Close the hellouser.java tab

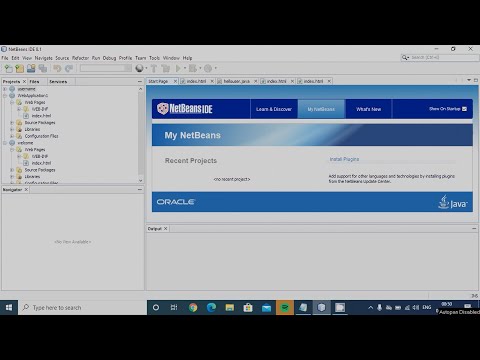(x=256, y=81)
